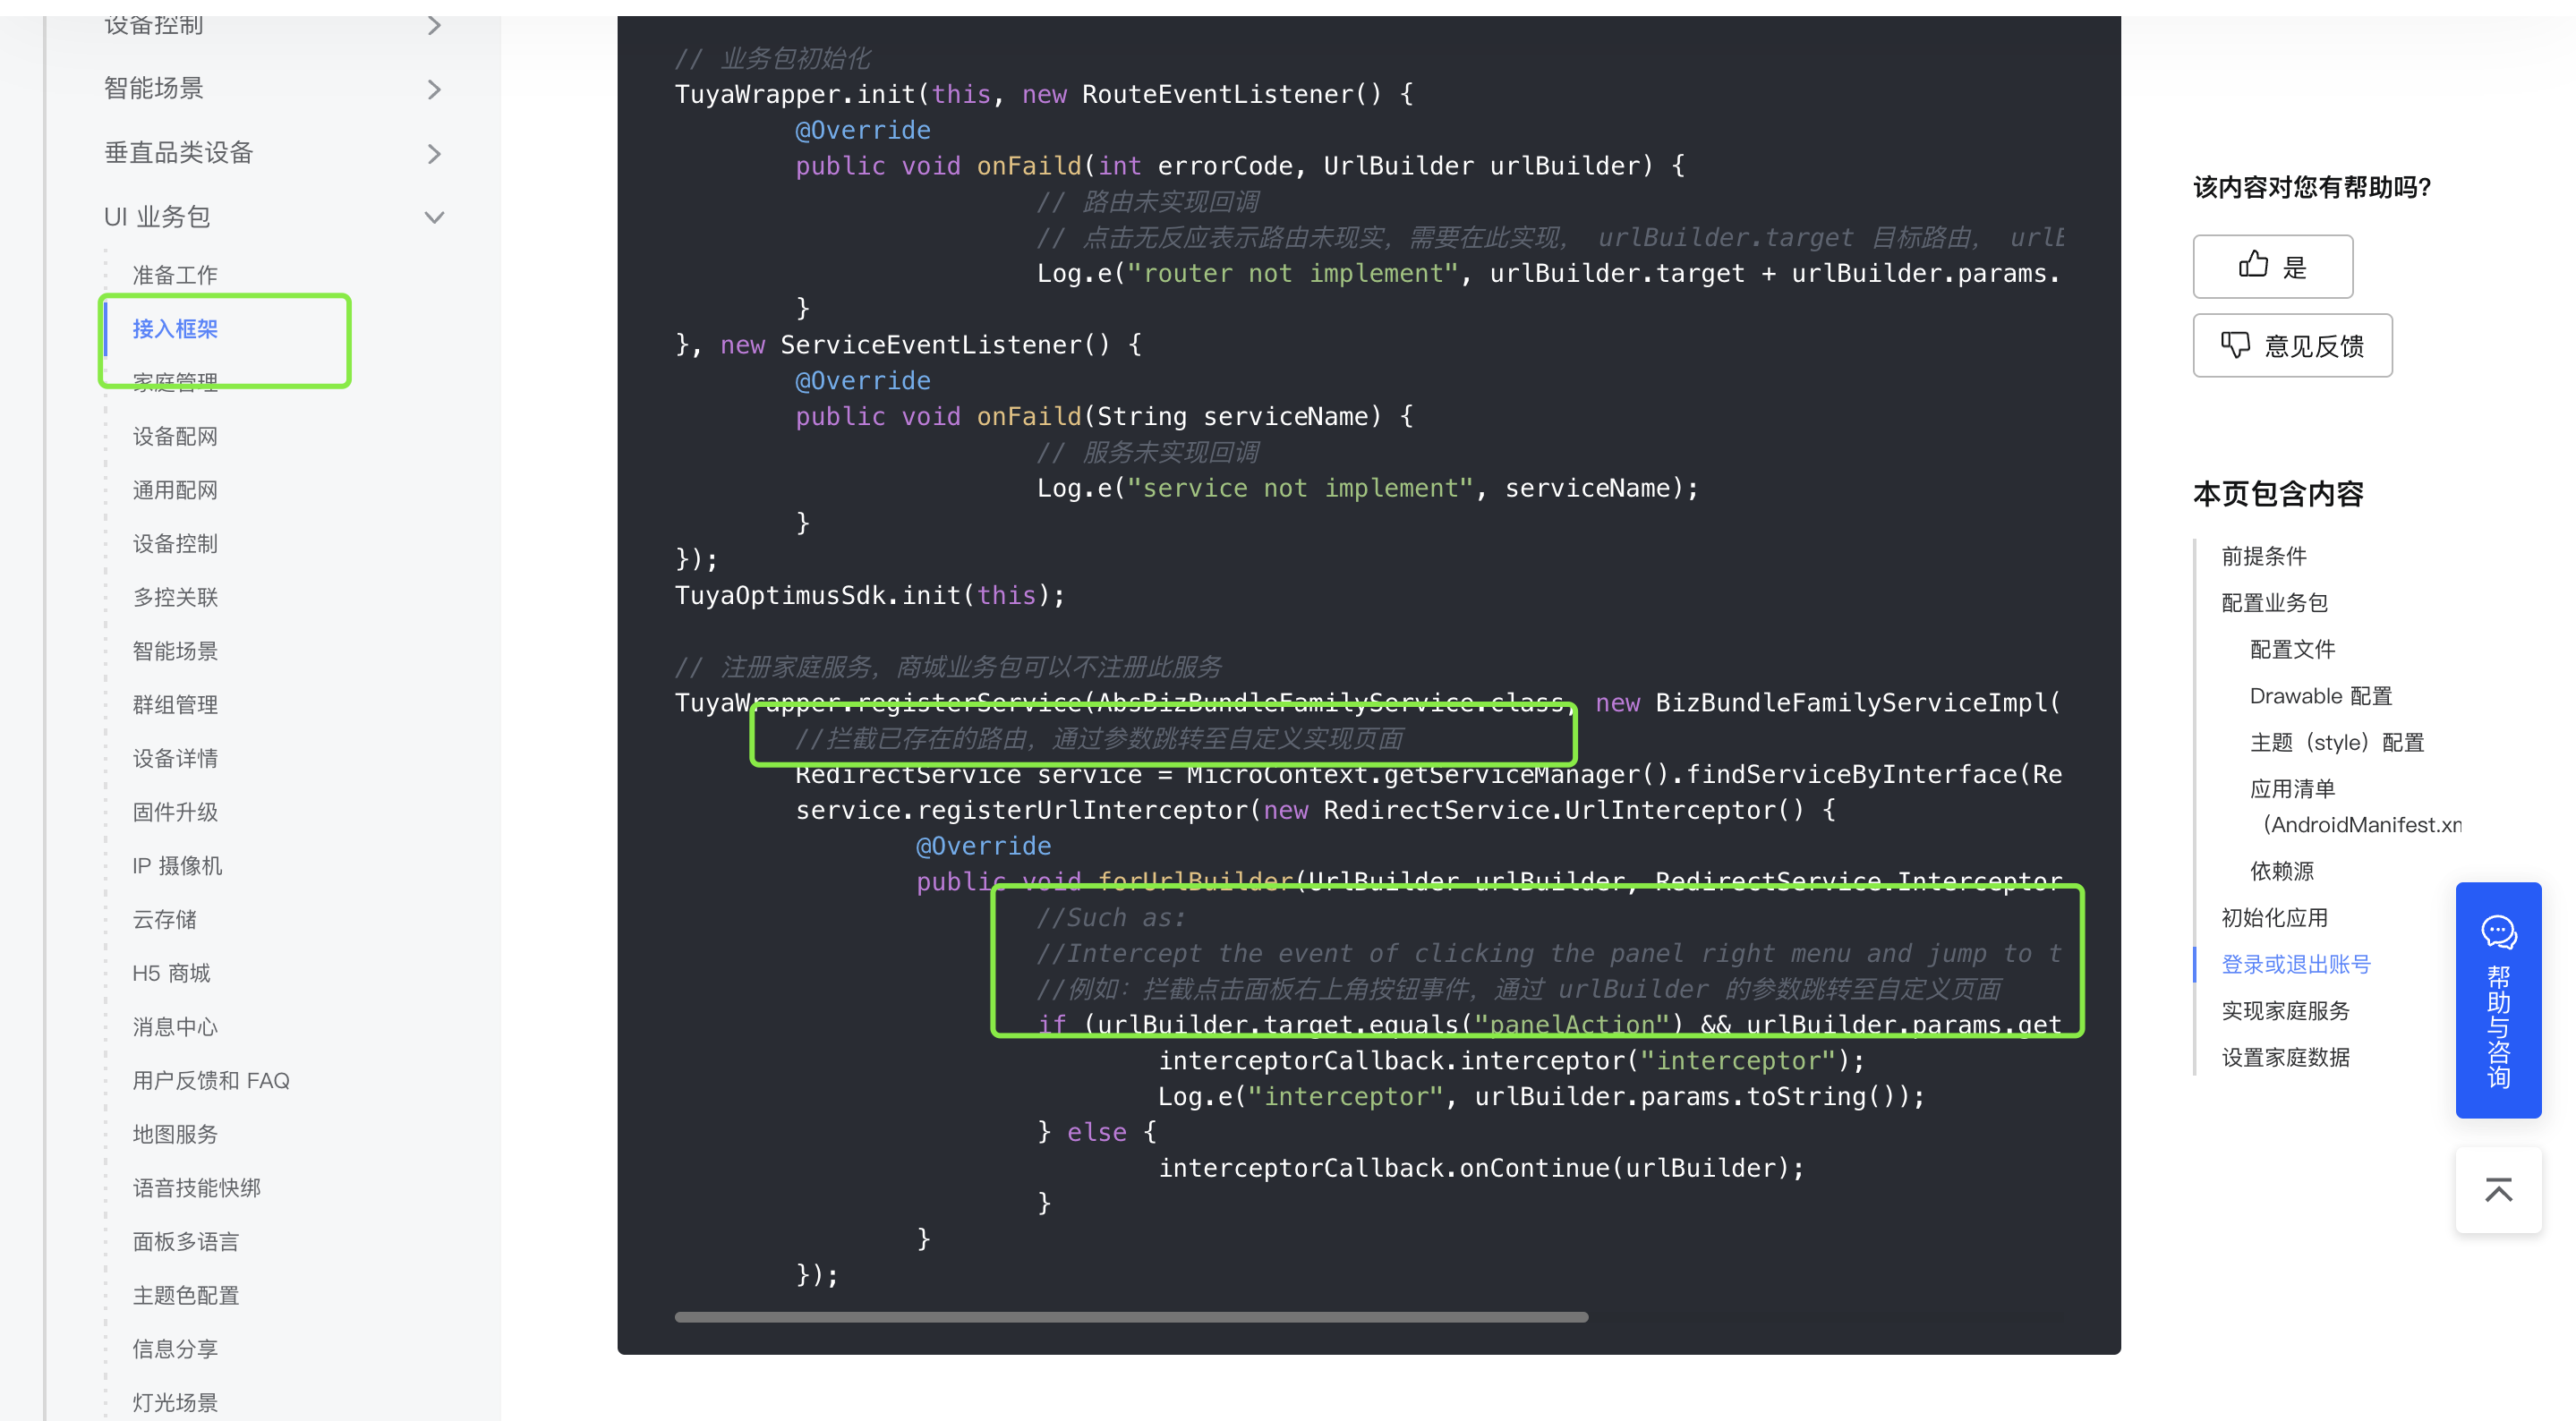The width and height of the screenshot is (2576, 1421).
Task: Open 准备工作 in the sidebar
Action: 175,275
